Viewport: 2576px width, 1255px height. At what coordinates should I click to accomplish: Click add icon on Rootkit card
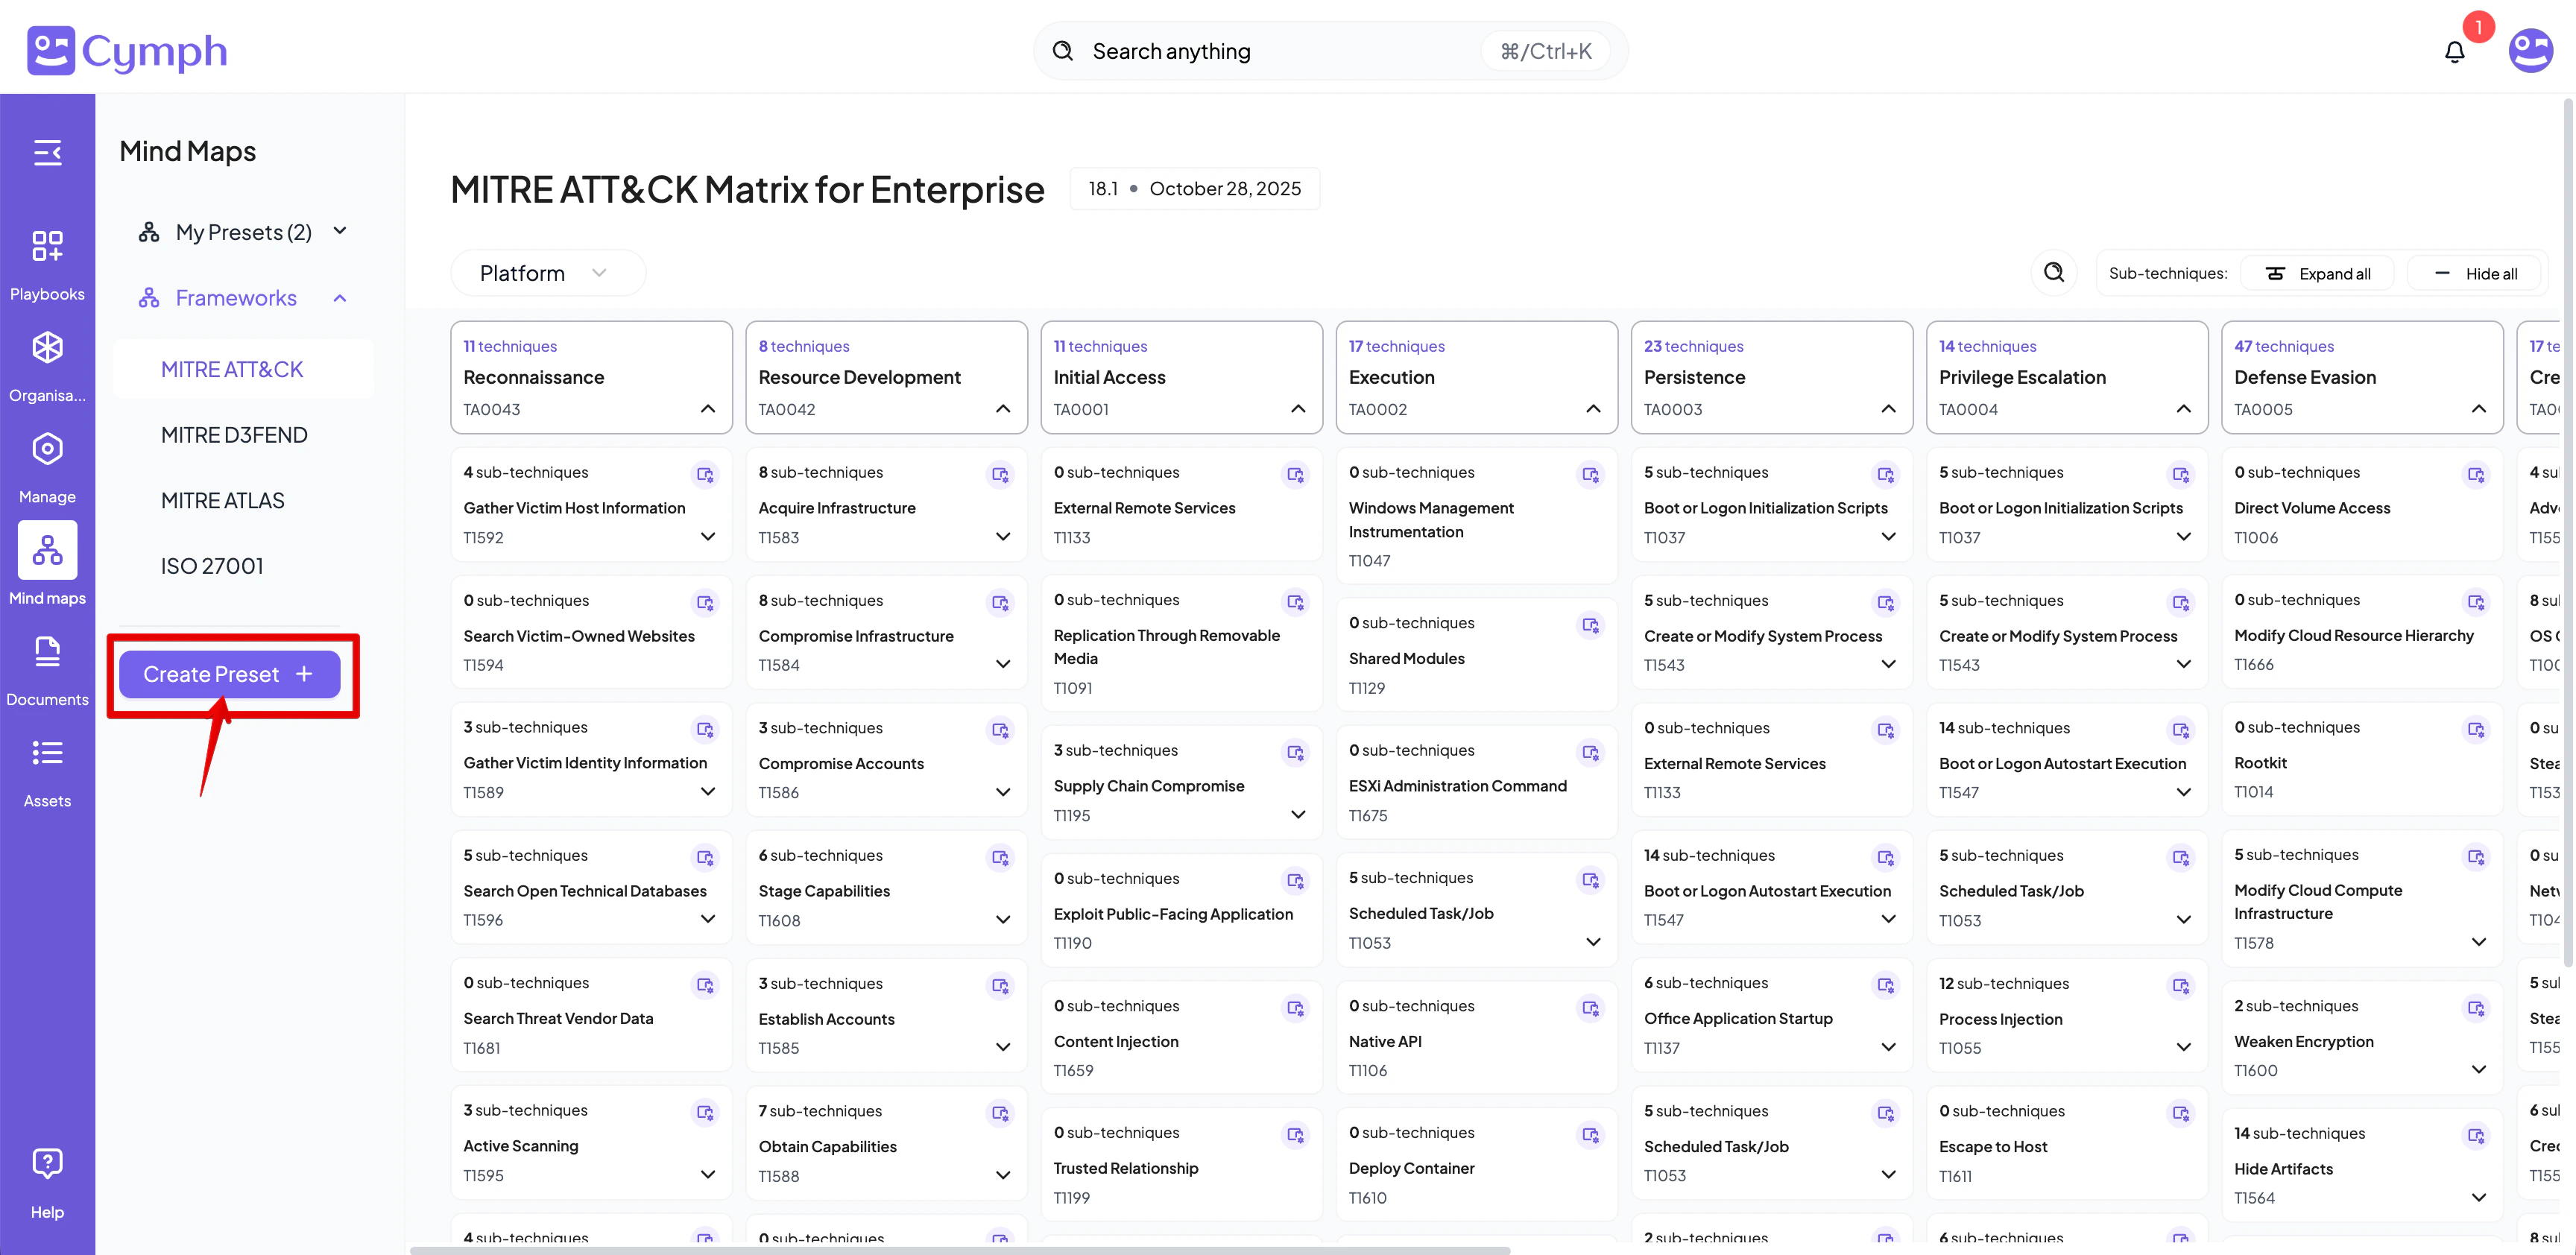click(2476, 729)
